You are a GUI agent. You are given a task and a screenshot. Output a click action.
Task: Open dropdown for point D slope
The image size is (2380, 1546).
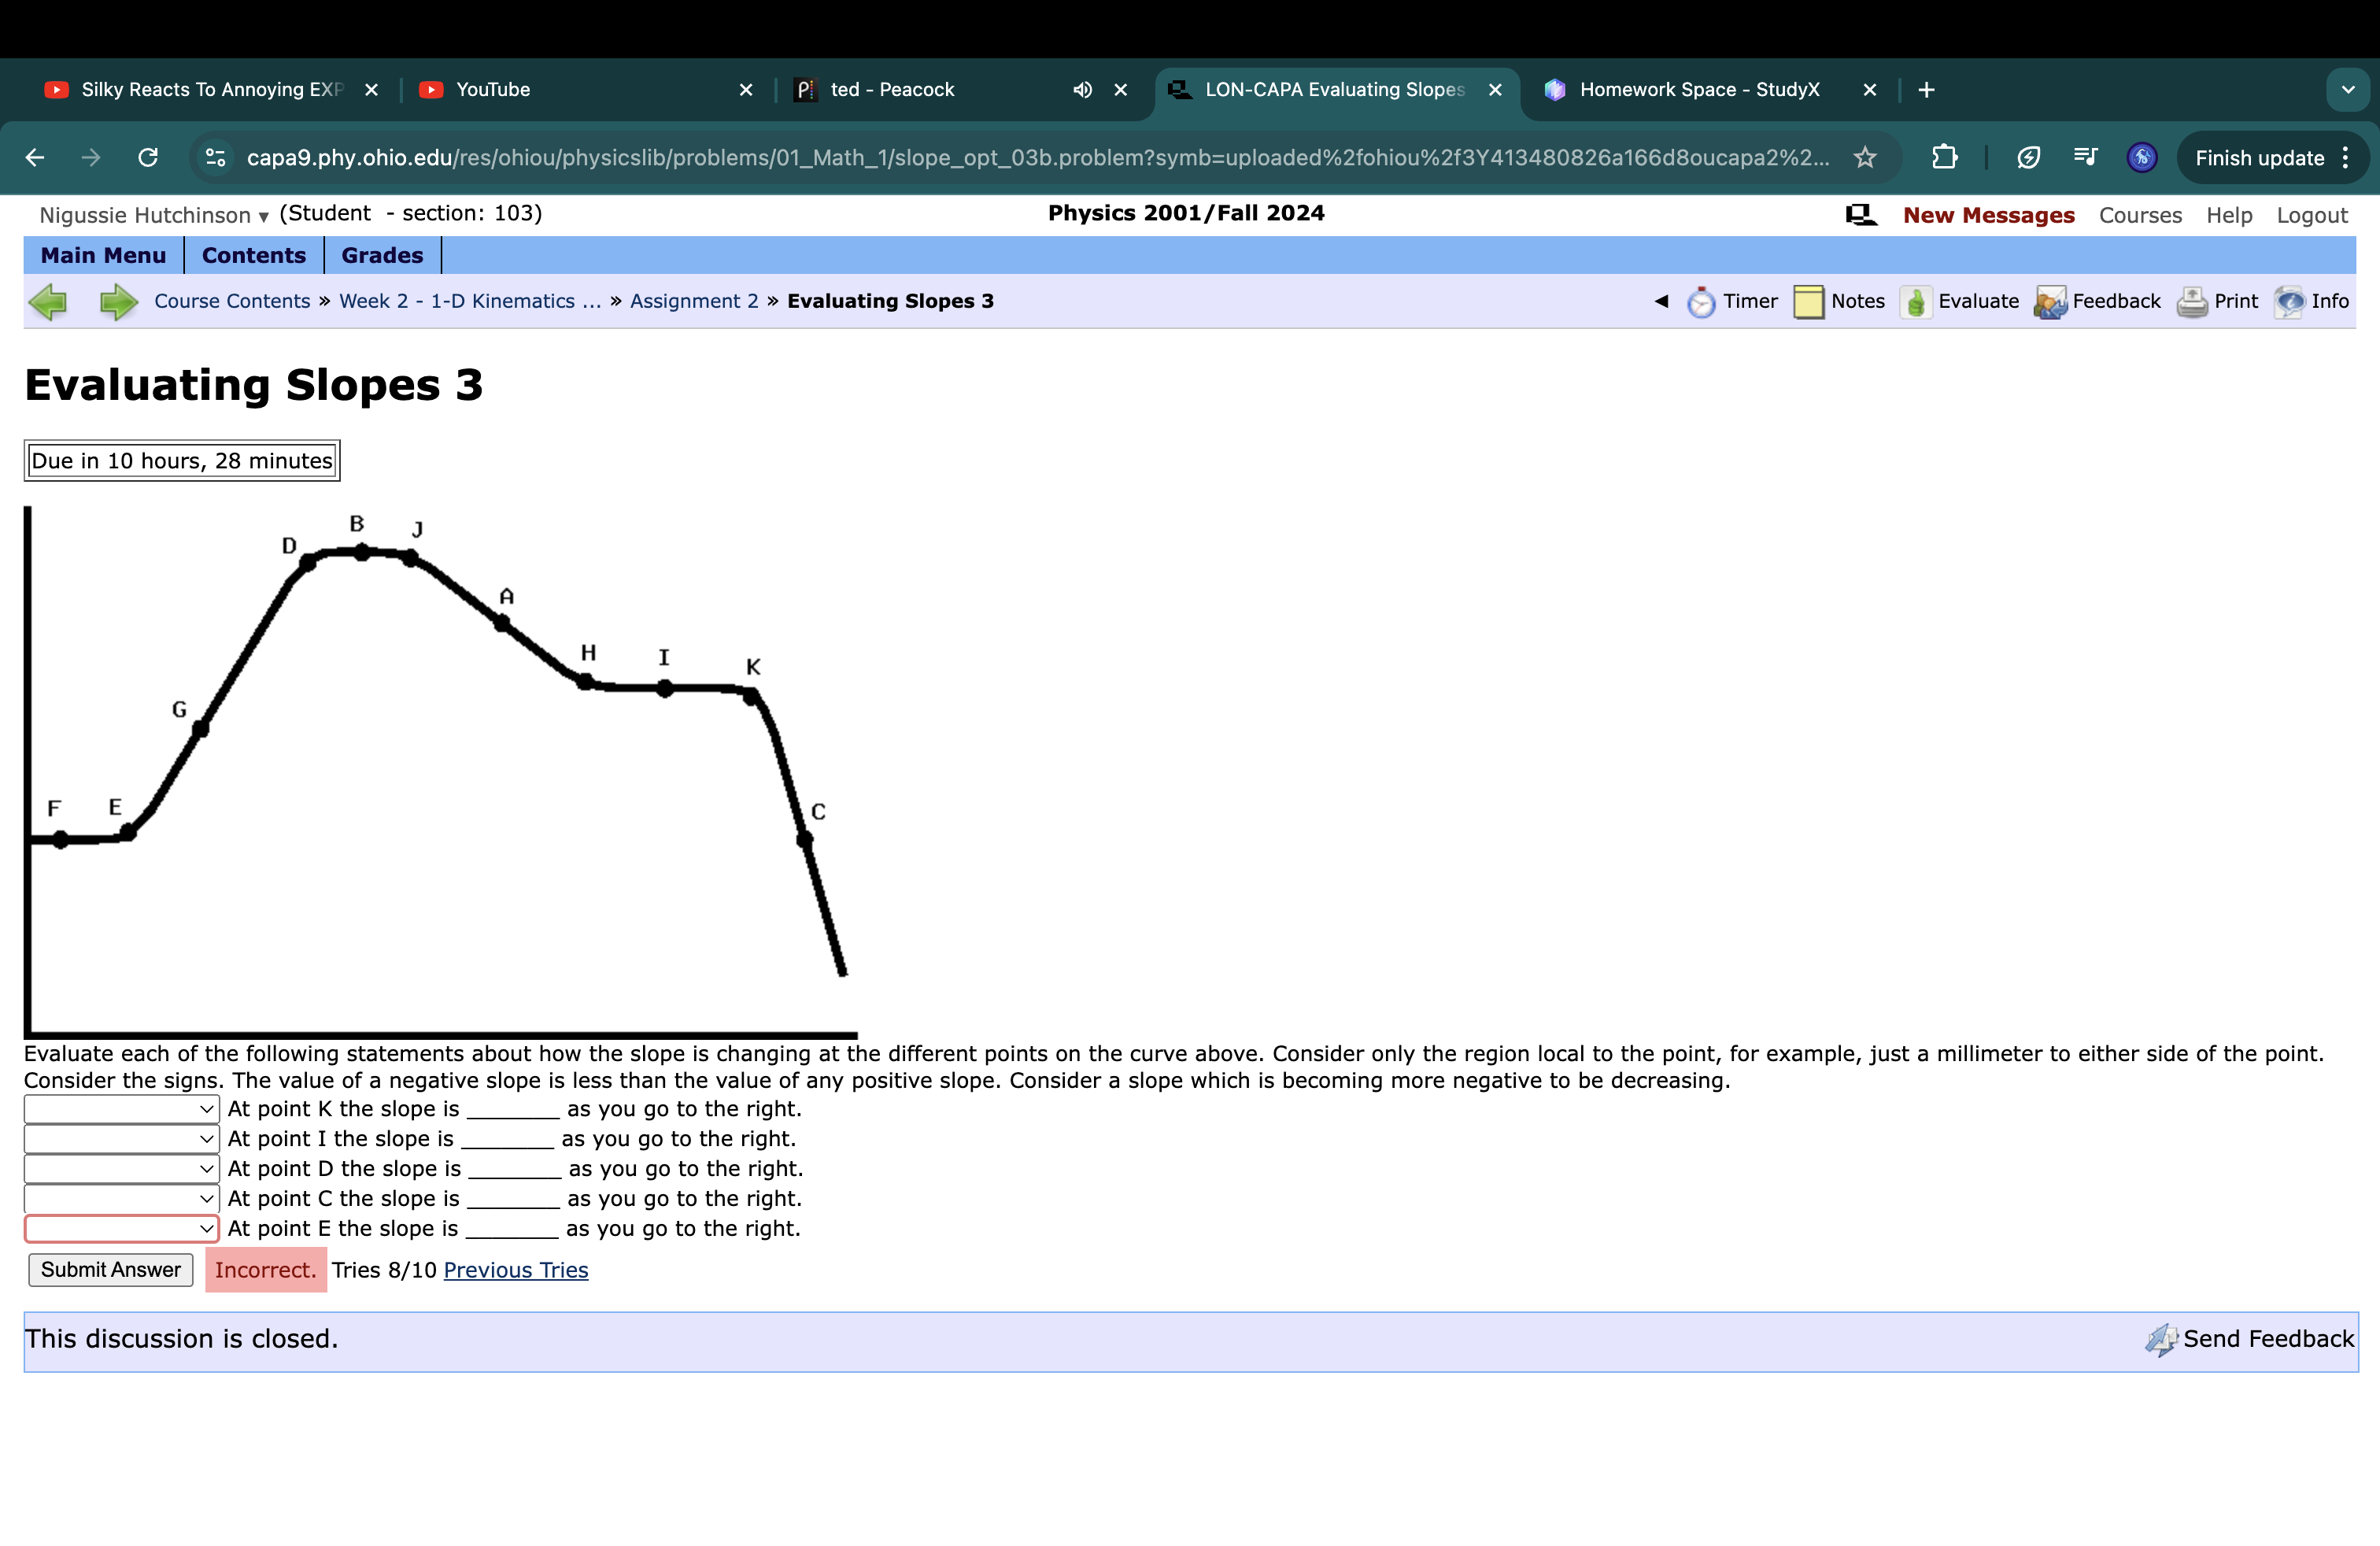[121, 1169]
